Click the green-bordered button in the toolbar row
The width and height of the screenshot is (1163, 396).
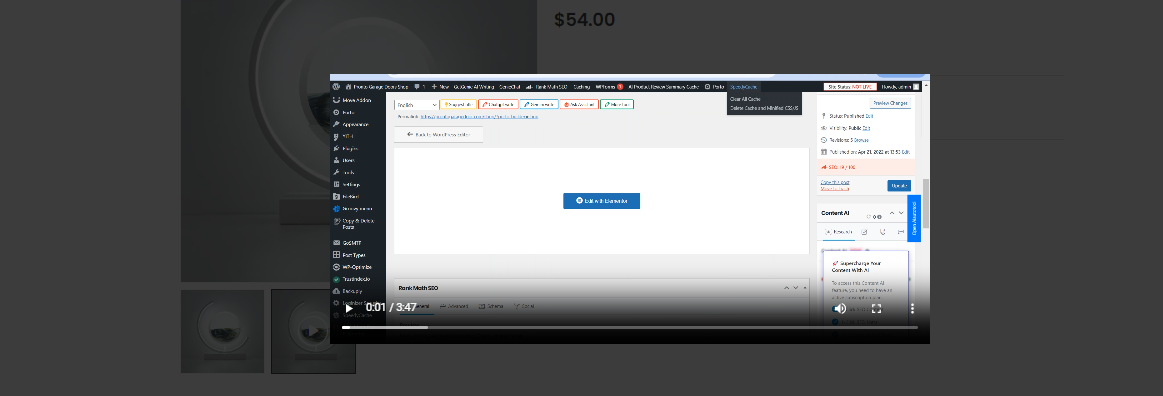coord(617,105)
